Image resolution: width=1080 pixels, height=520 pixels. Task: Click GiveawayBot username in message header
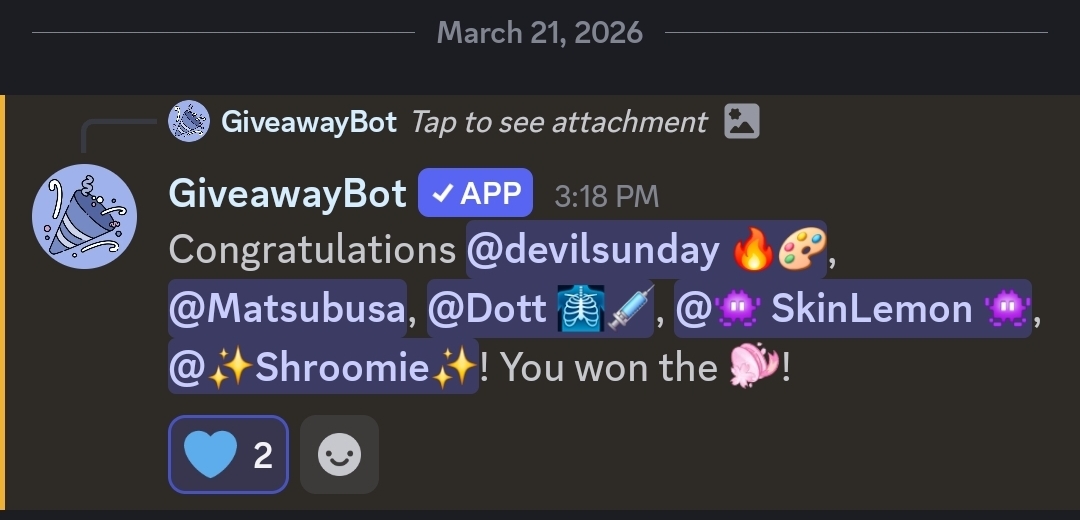288,194
